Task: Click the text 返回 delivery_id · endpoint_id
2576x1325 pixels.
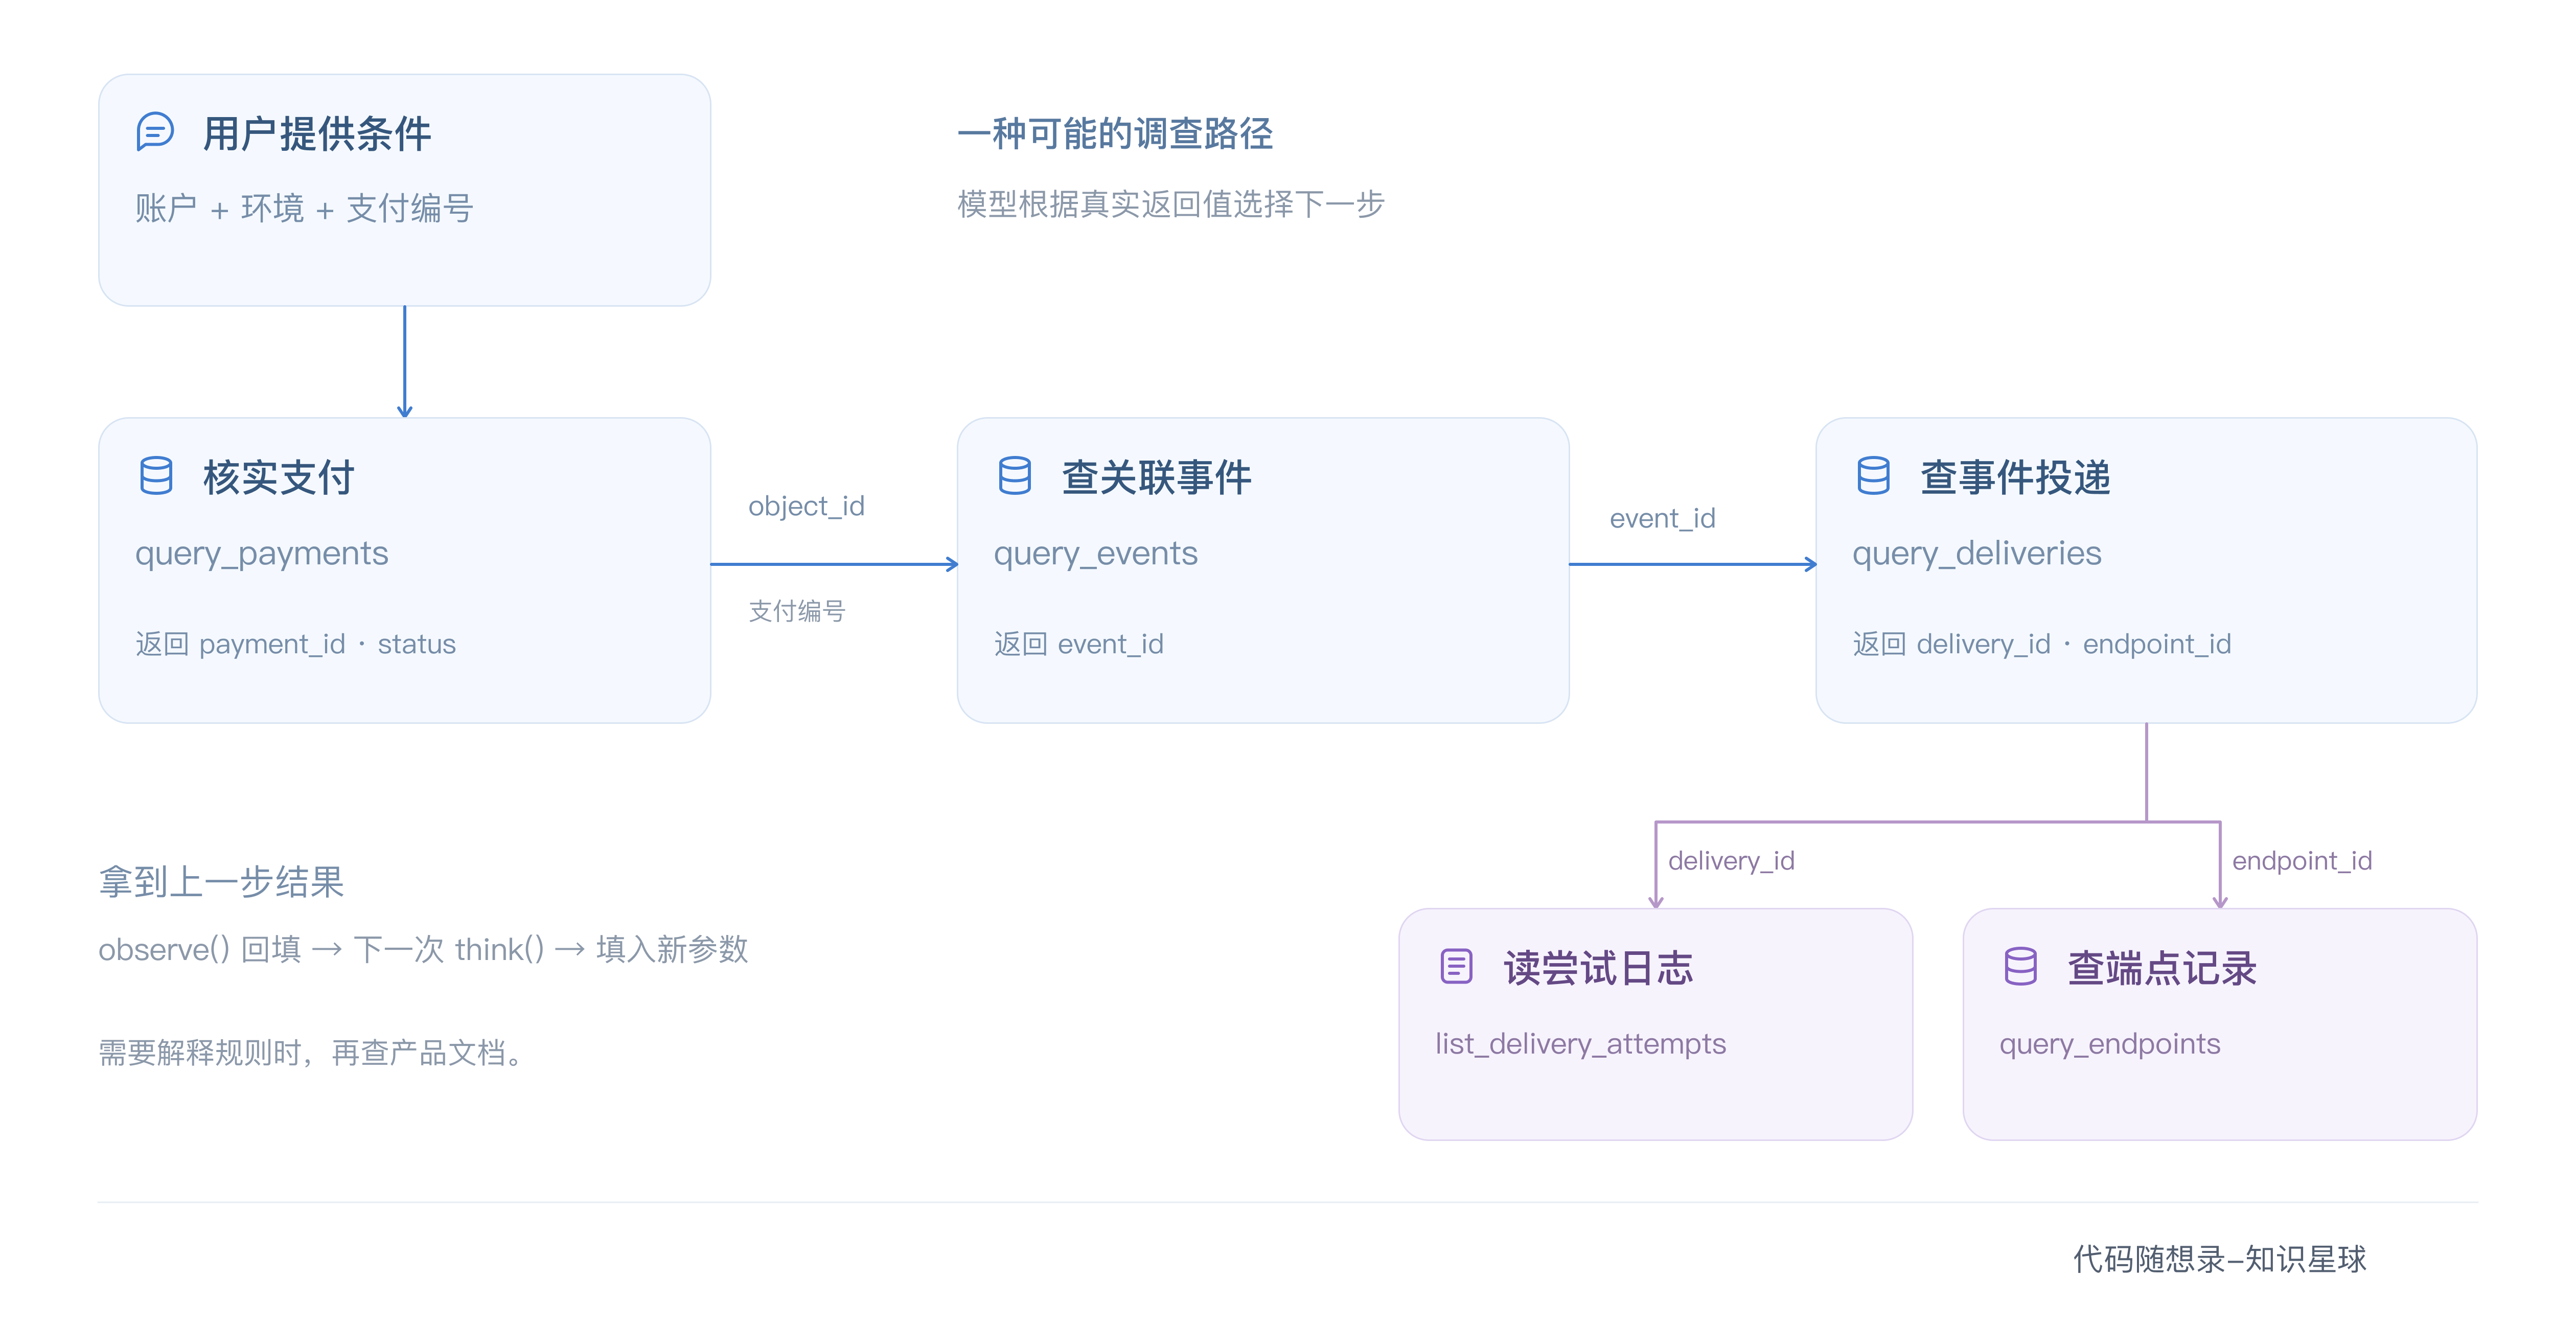Action: 2042,644
